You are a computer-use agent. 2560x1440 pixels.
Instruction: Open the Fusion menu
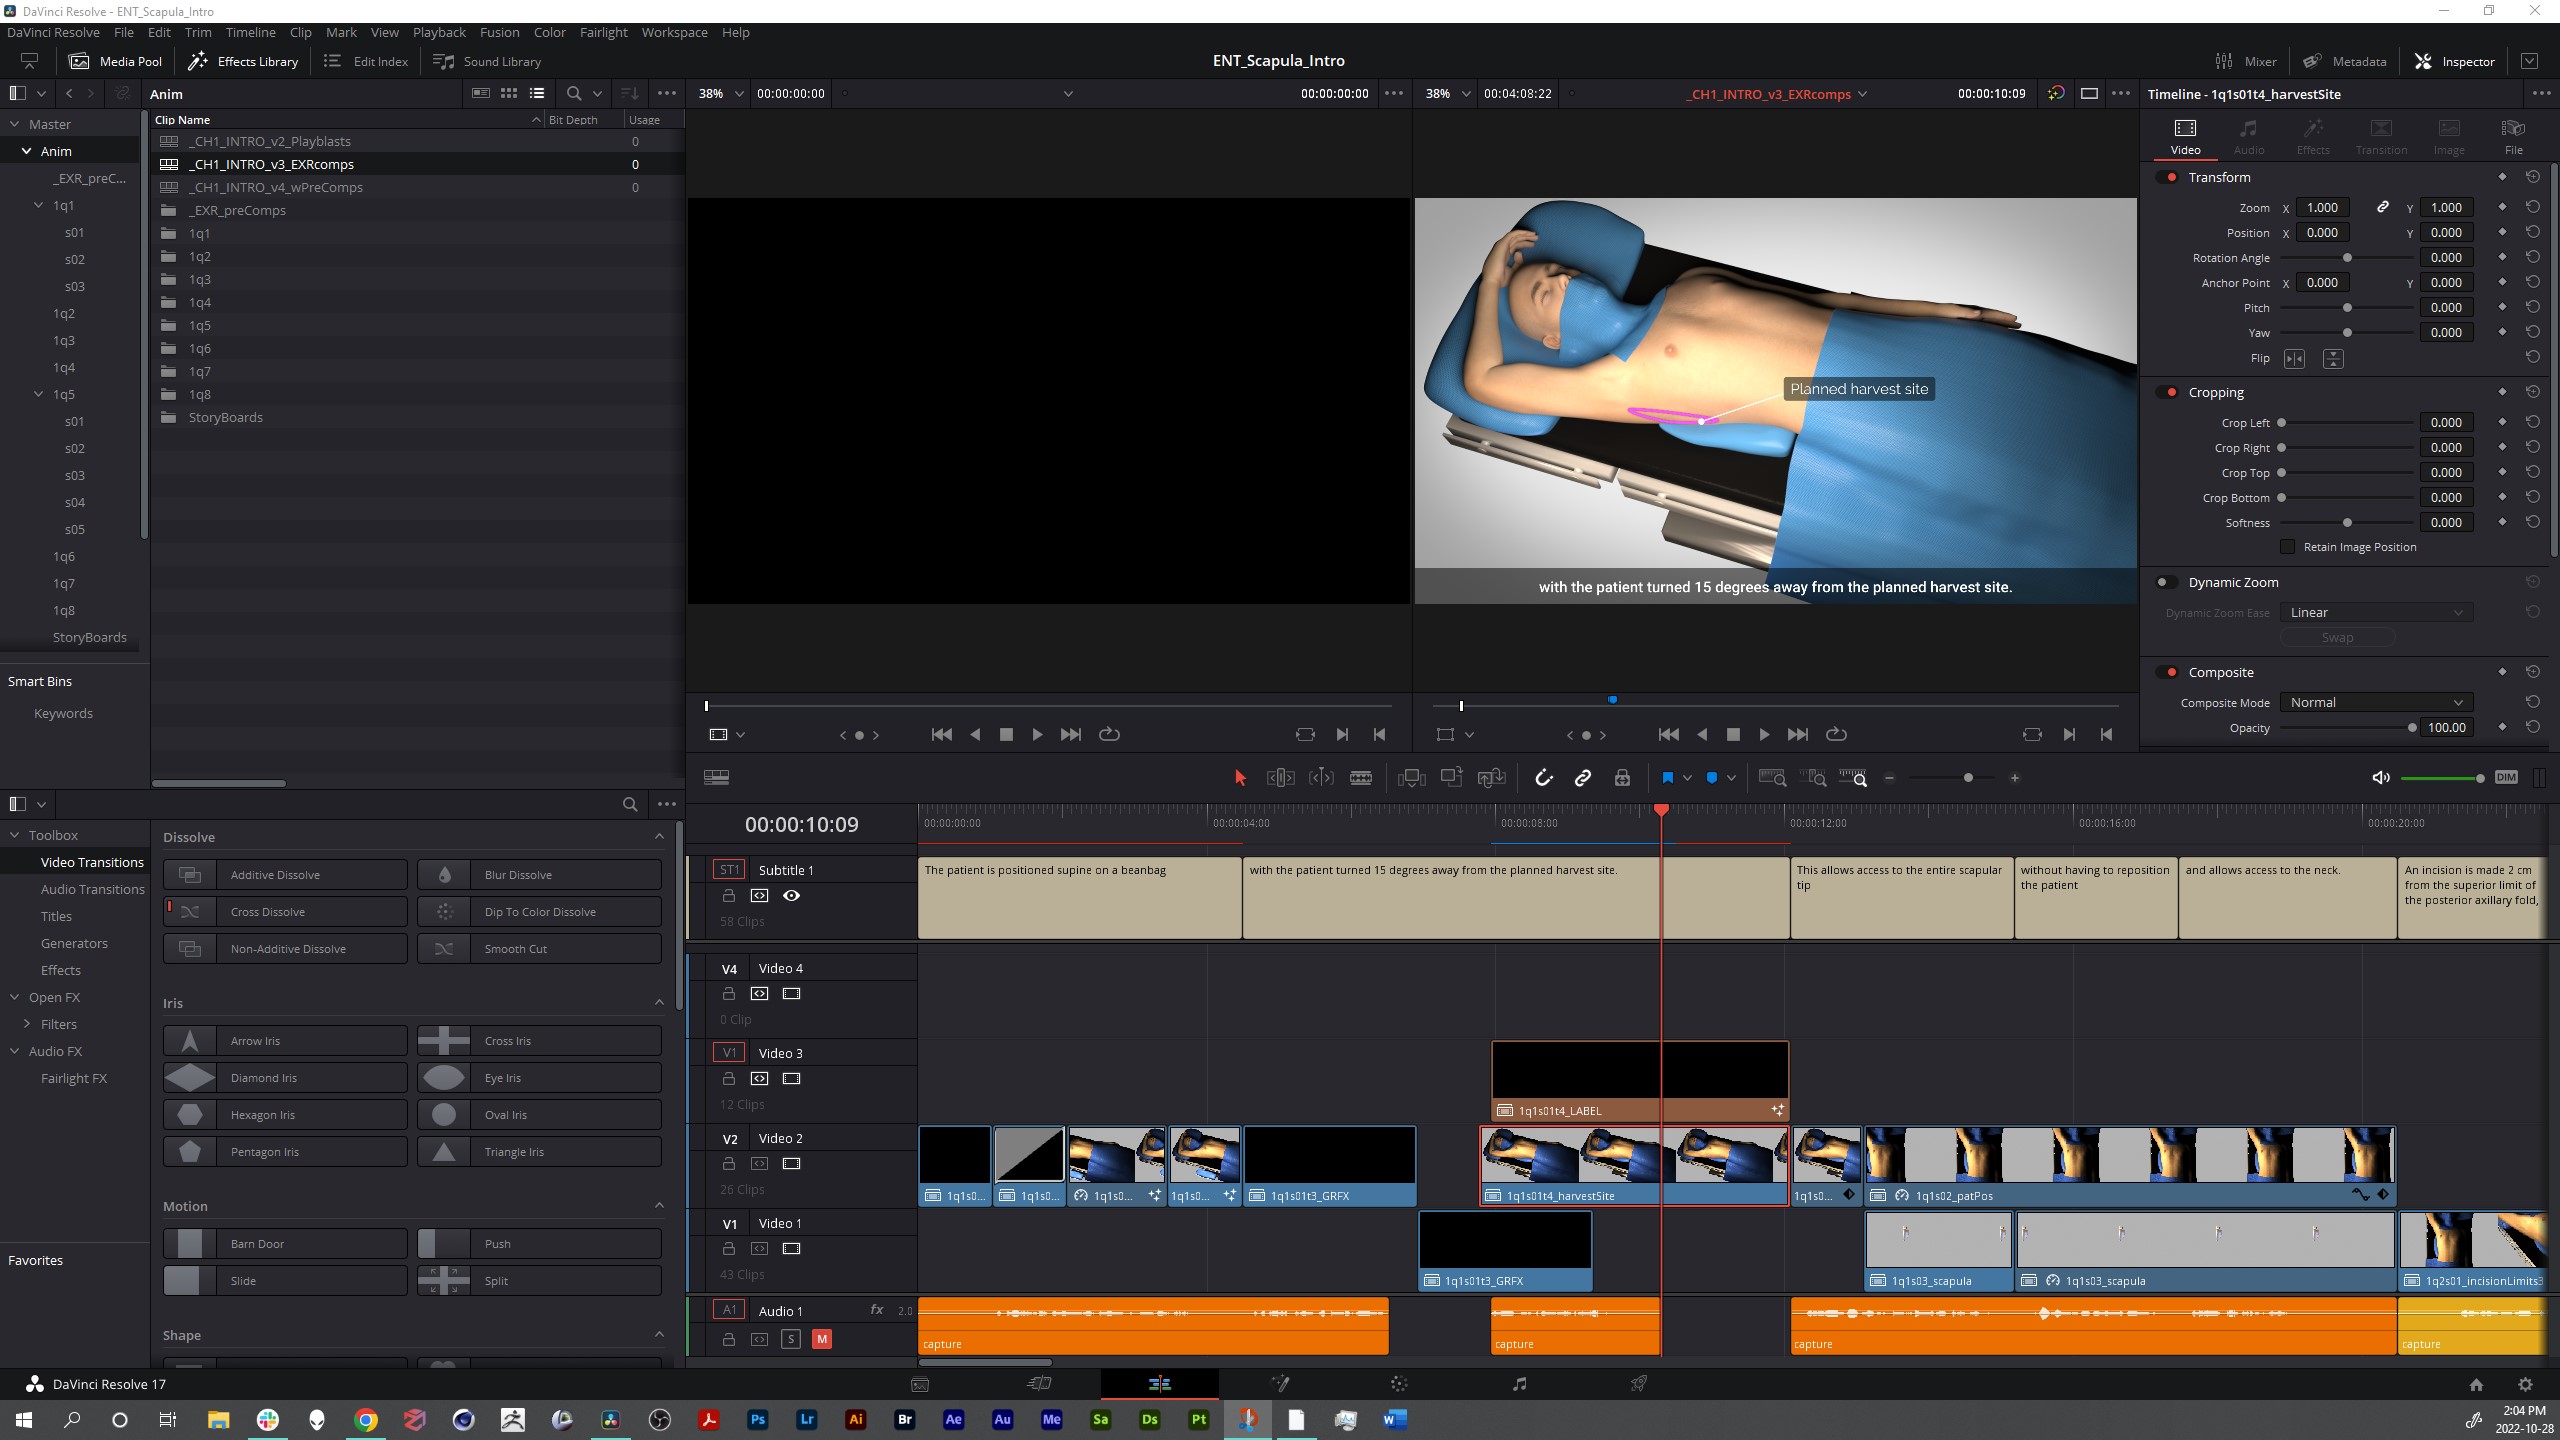pos(499,32)
